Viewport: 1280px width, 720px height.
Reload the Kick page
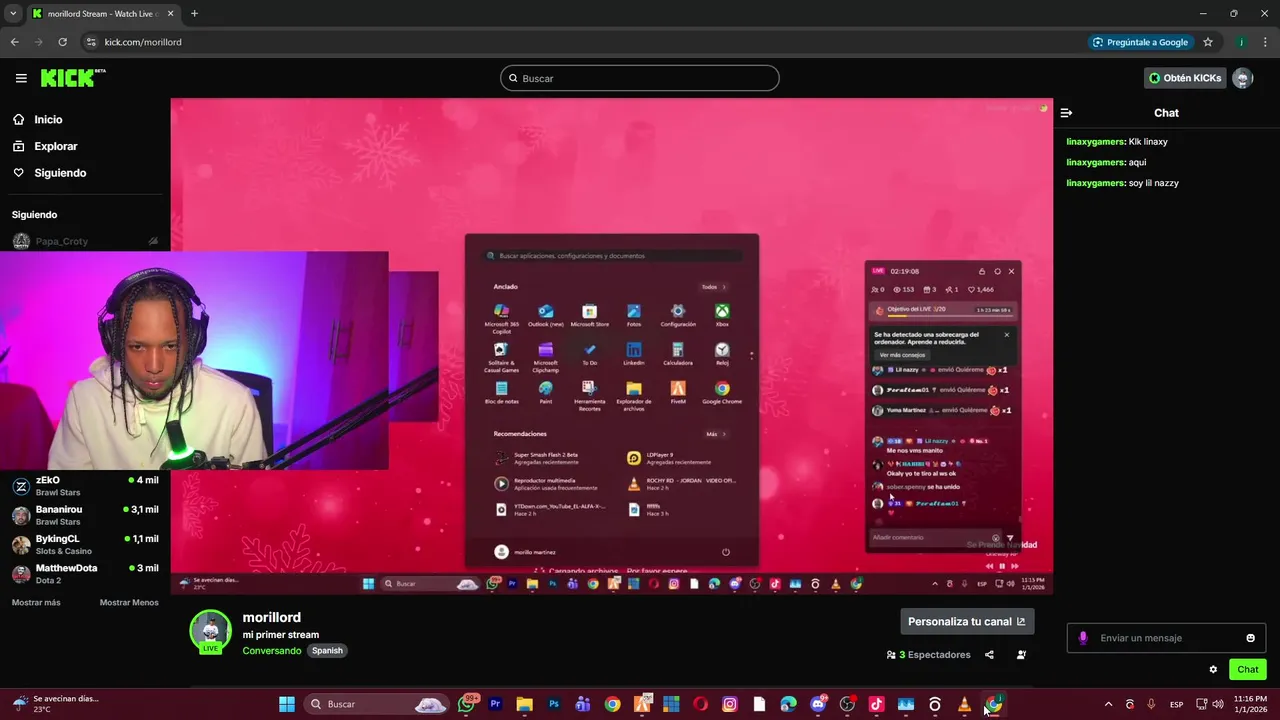[x=62, y=42]
